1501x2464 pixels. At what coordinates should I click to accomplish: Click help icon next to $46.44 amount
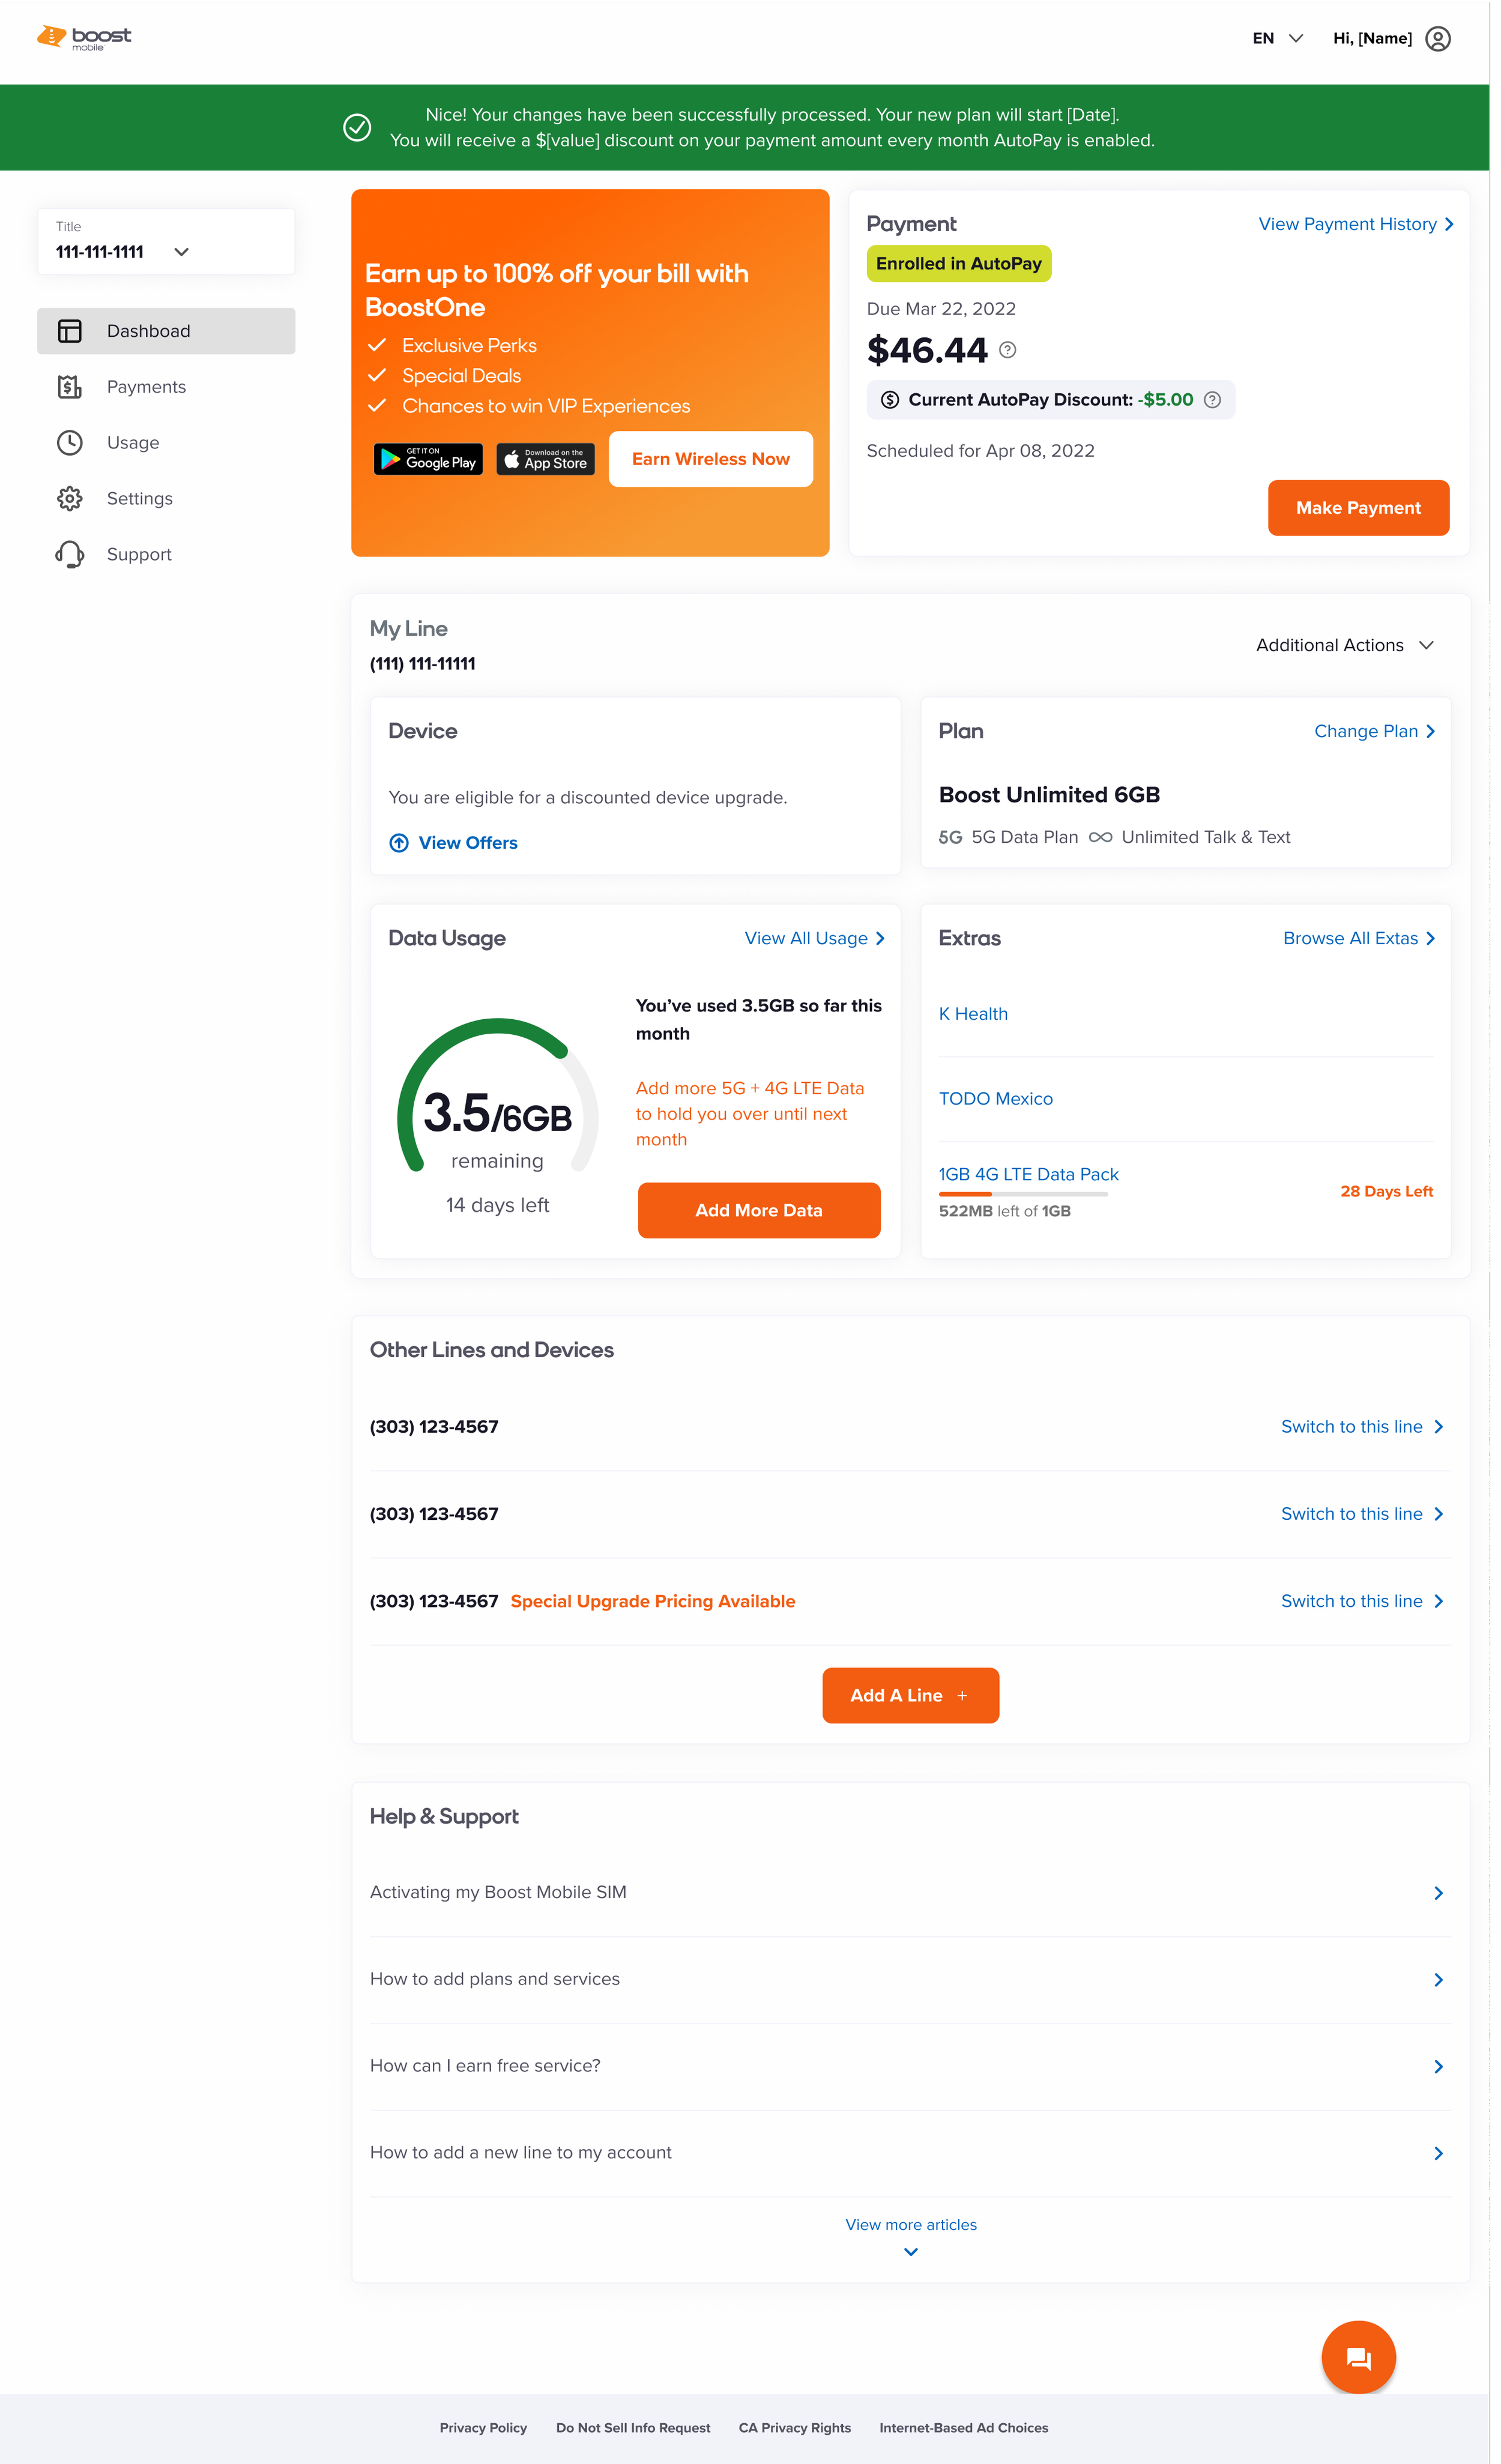tap(1007, 350)
